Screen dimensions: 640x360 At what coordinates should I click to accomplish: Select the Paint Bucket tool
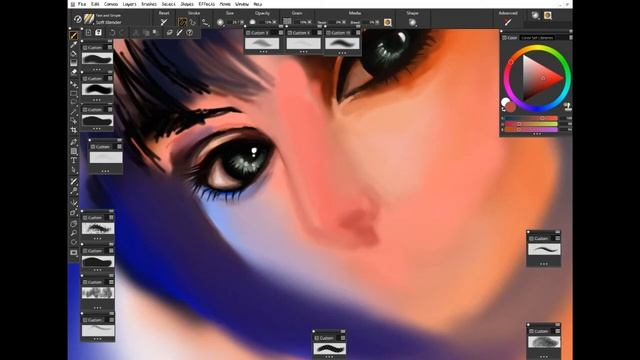73,53
